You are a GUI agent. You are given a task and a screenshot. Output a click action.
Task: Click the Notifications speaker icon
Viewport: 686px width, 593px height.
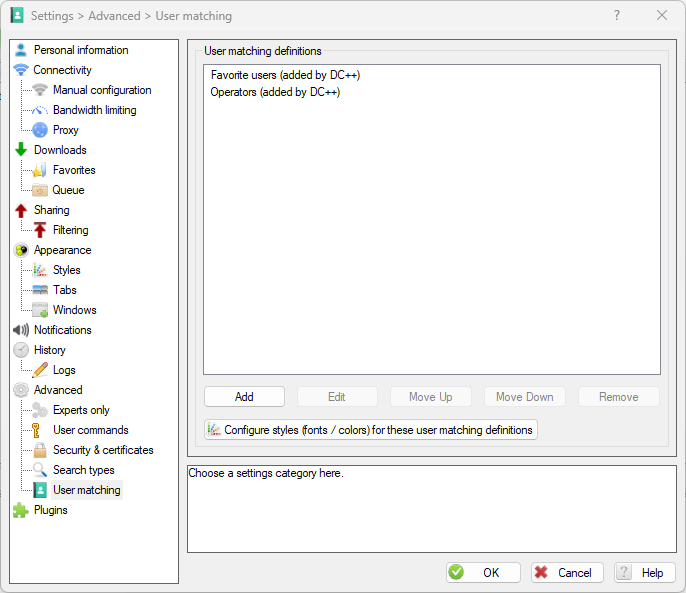click(21, 330)
